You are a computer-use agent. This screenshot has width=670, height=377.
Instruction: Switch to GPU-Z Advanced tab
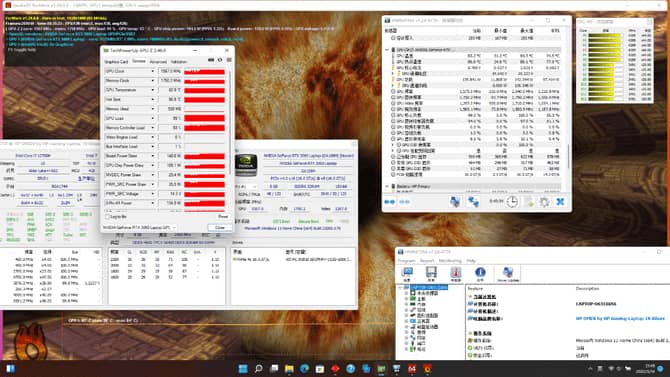pos(158,62)
